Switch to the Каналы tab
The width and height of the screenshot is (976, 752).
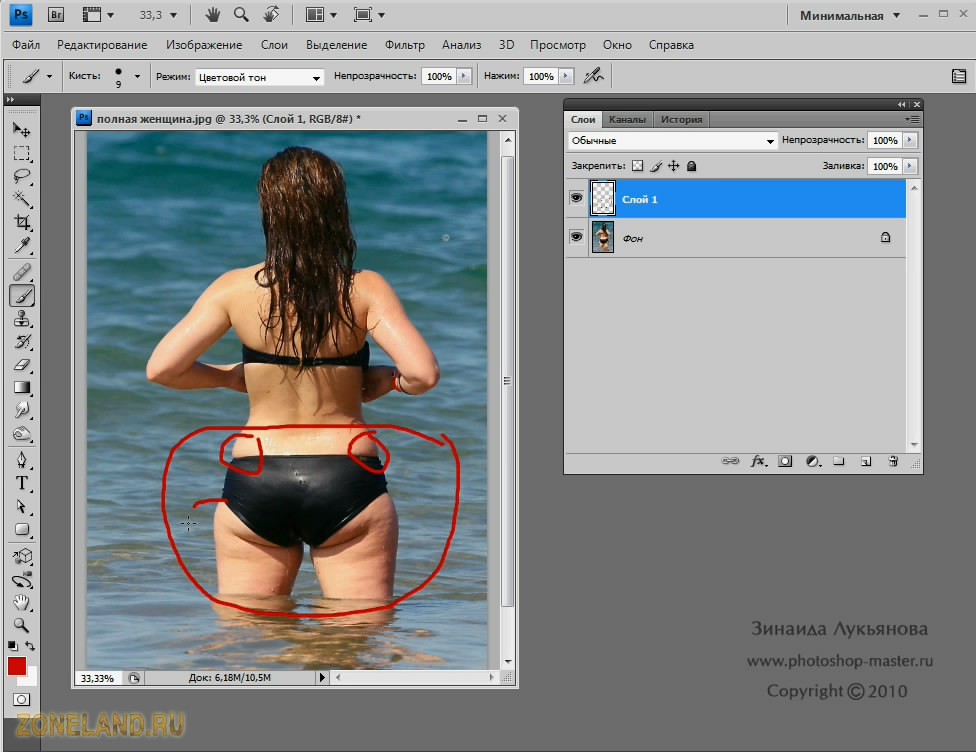(627, 119)
